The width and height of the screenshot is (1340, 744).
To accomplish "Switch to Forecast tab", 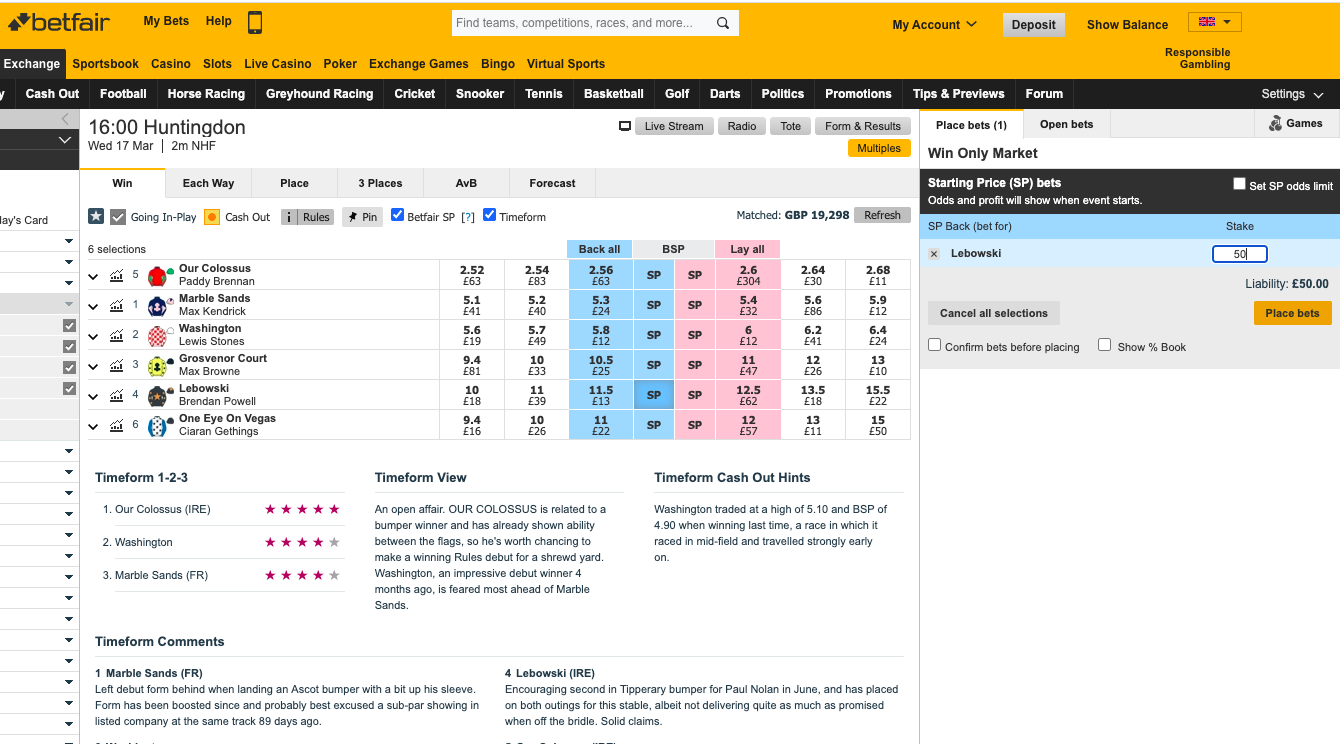I will (552, 183).
